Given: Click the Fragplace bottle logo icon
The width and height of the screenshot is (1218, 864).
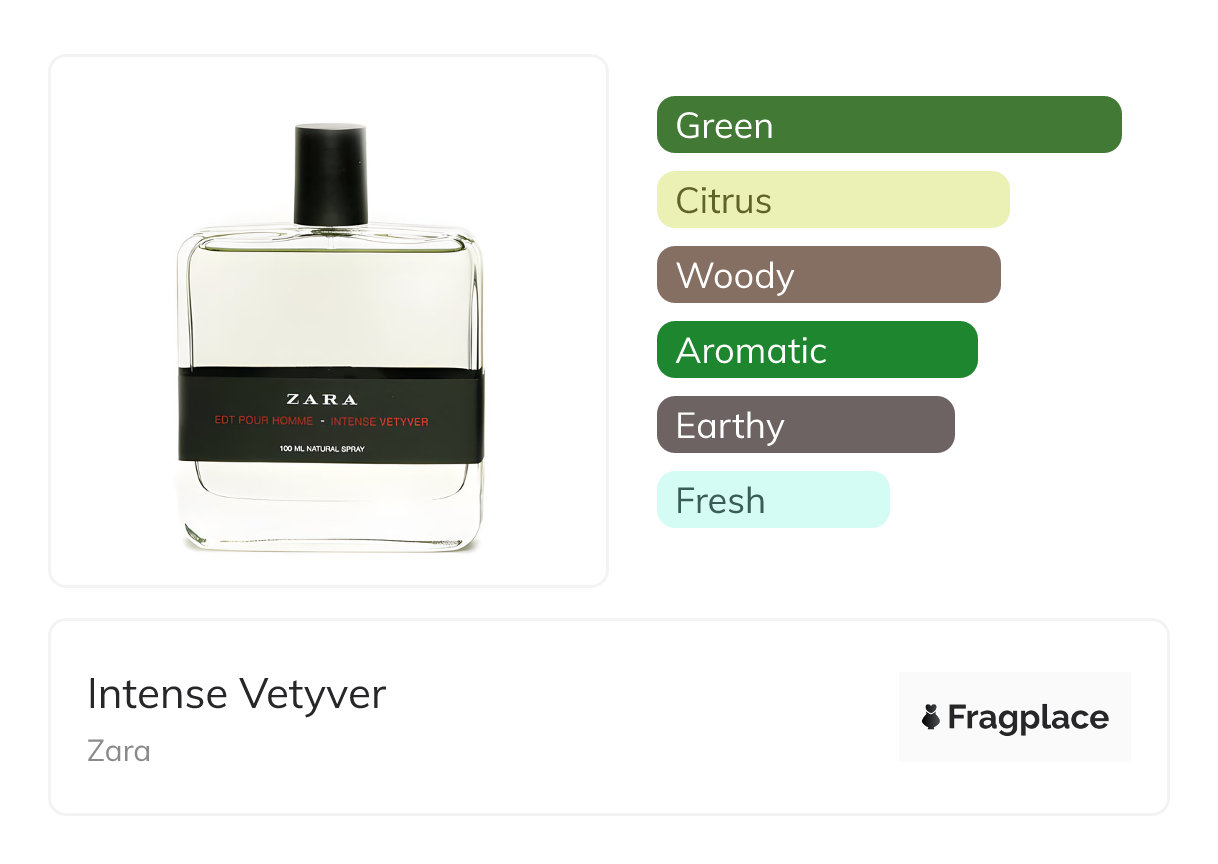Looking at the screenshot, I should click(x=931, y=718).
